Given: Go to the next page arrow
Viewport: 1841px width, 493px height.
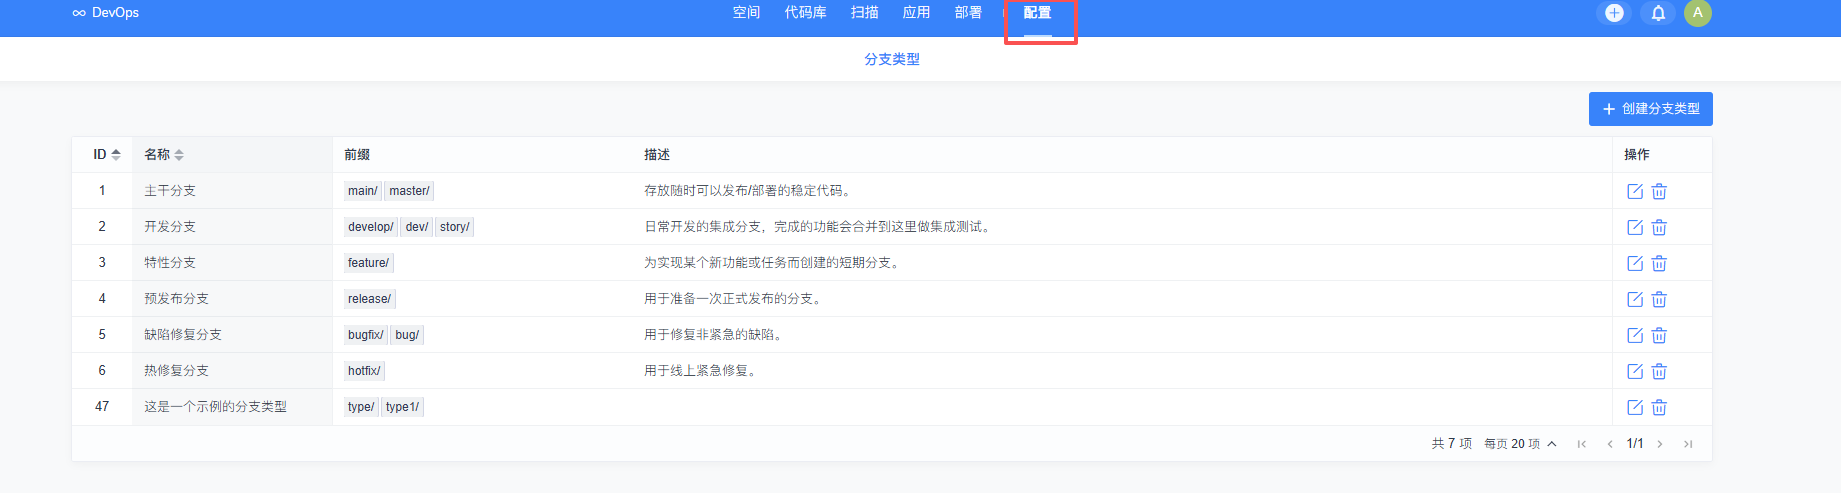Looking at the screenshot, I should pos(1660,444).
